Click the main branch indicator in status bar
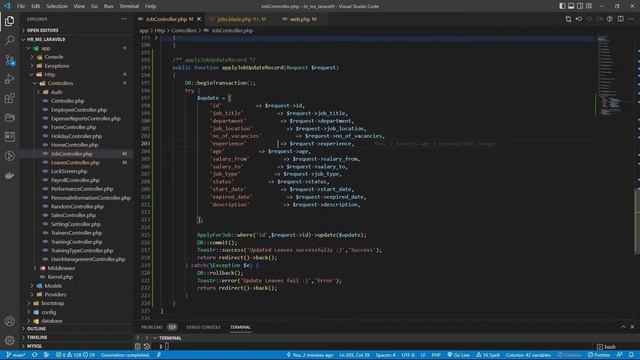Image resolution: width=640 pixels, height=360 pixels. pyautogui.click(x=16, y=355)
